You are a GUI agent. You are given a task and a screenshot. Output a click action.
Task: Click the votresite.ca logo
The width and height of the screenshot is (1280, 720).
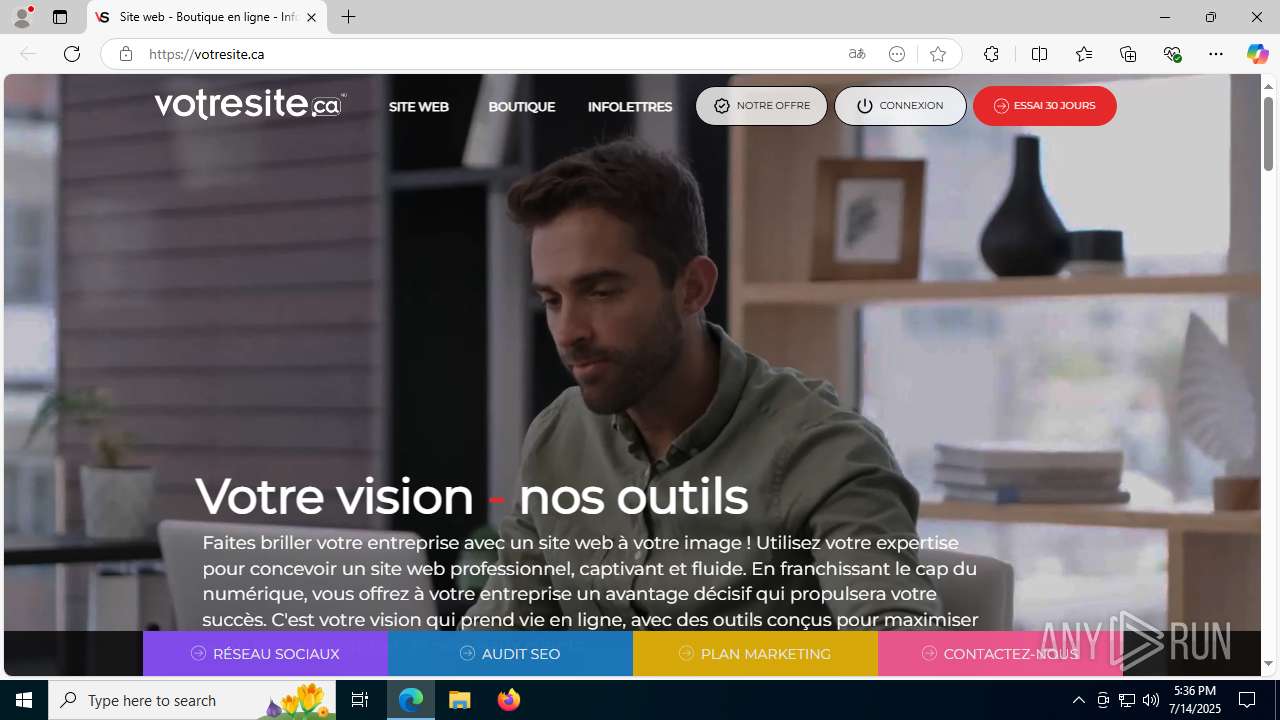pos(250,104)
